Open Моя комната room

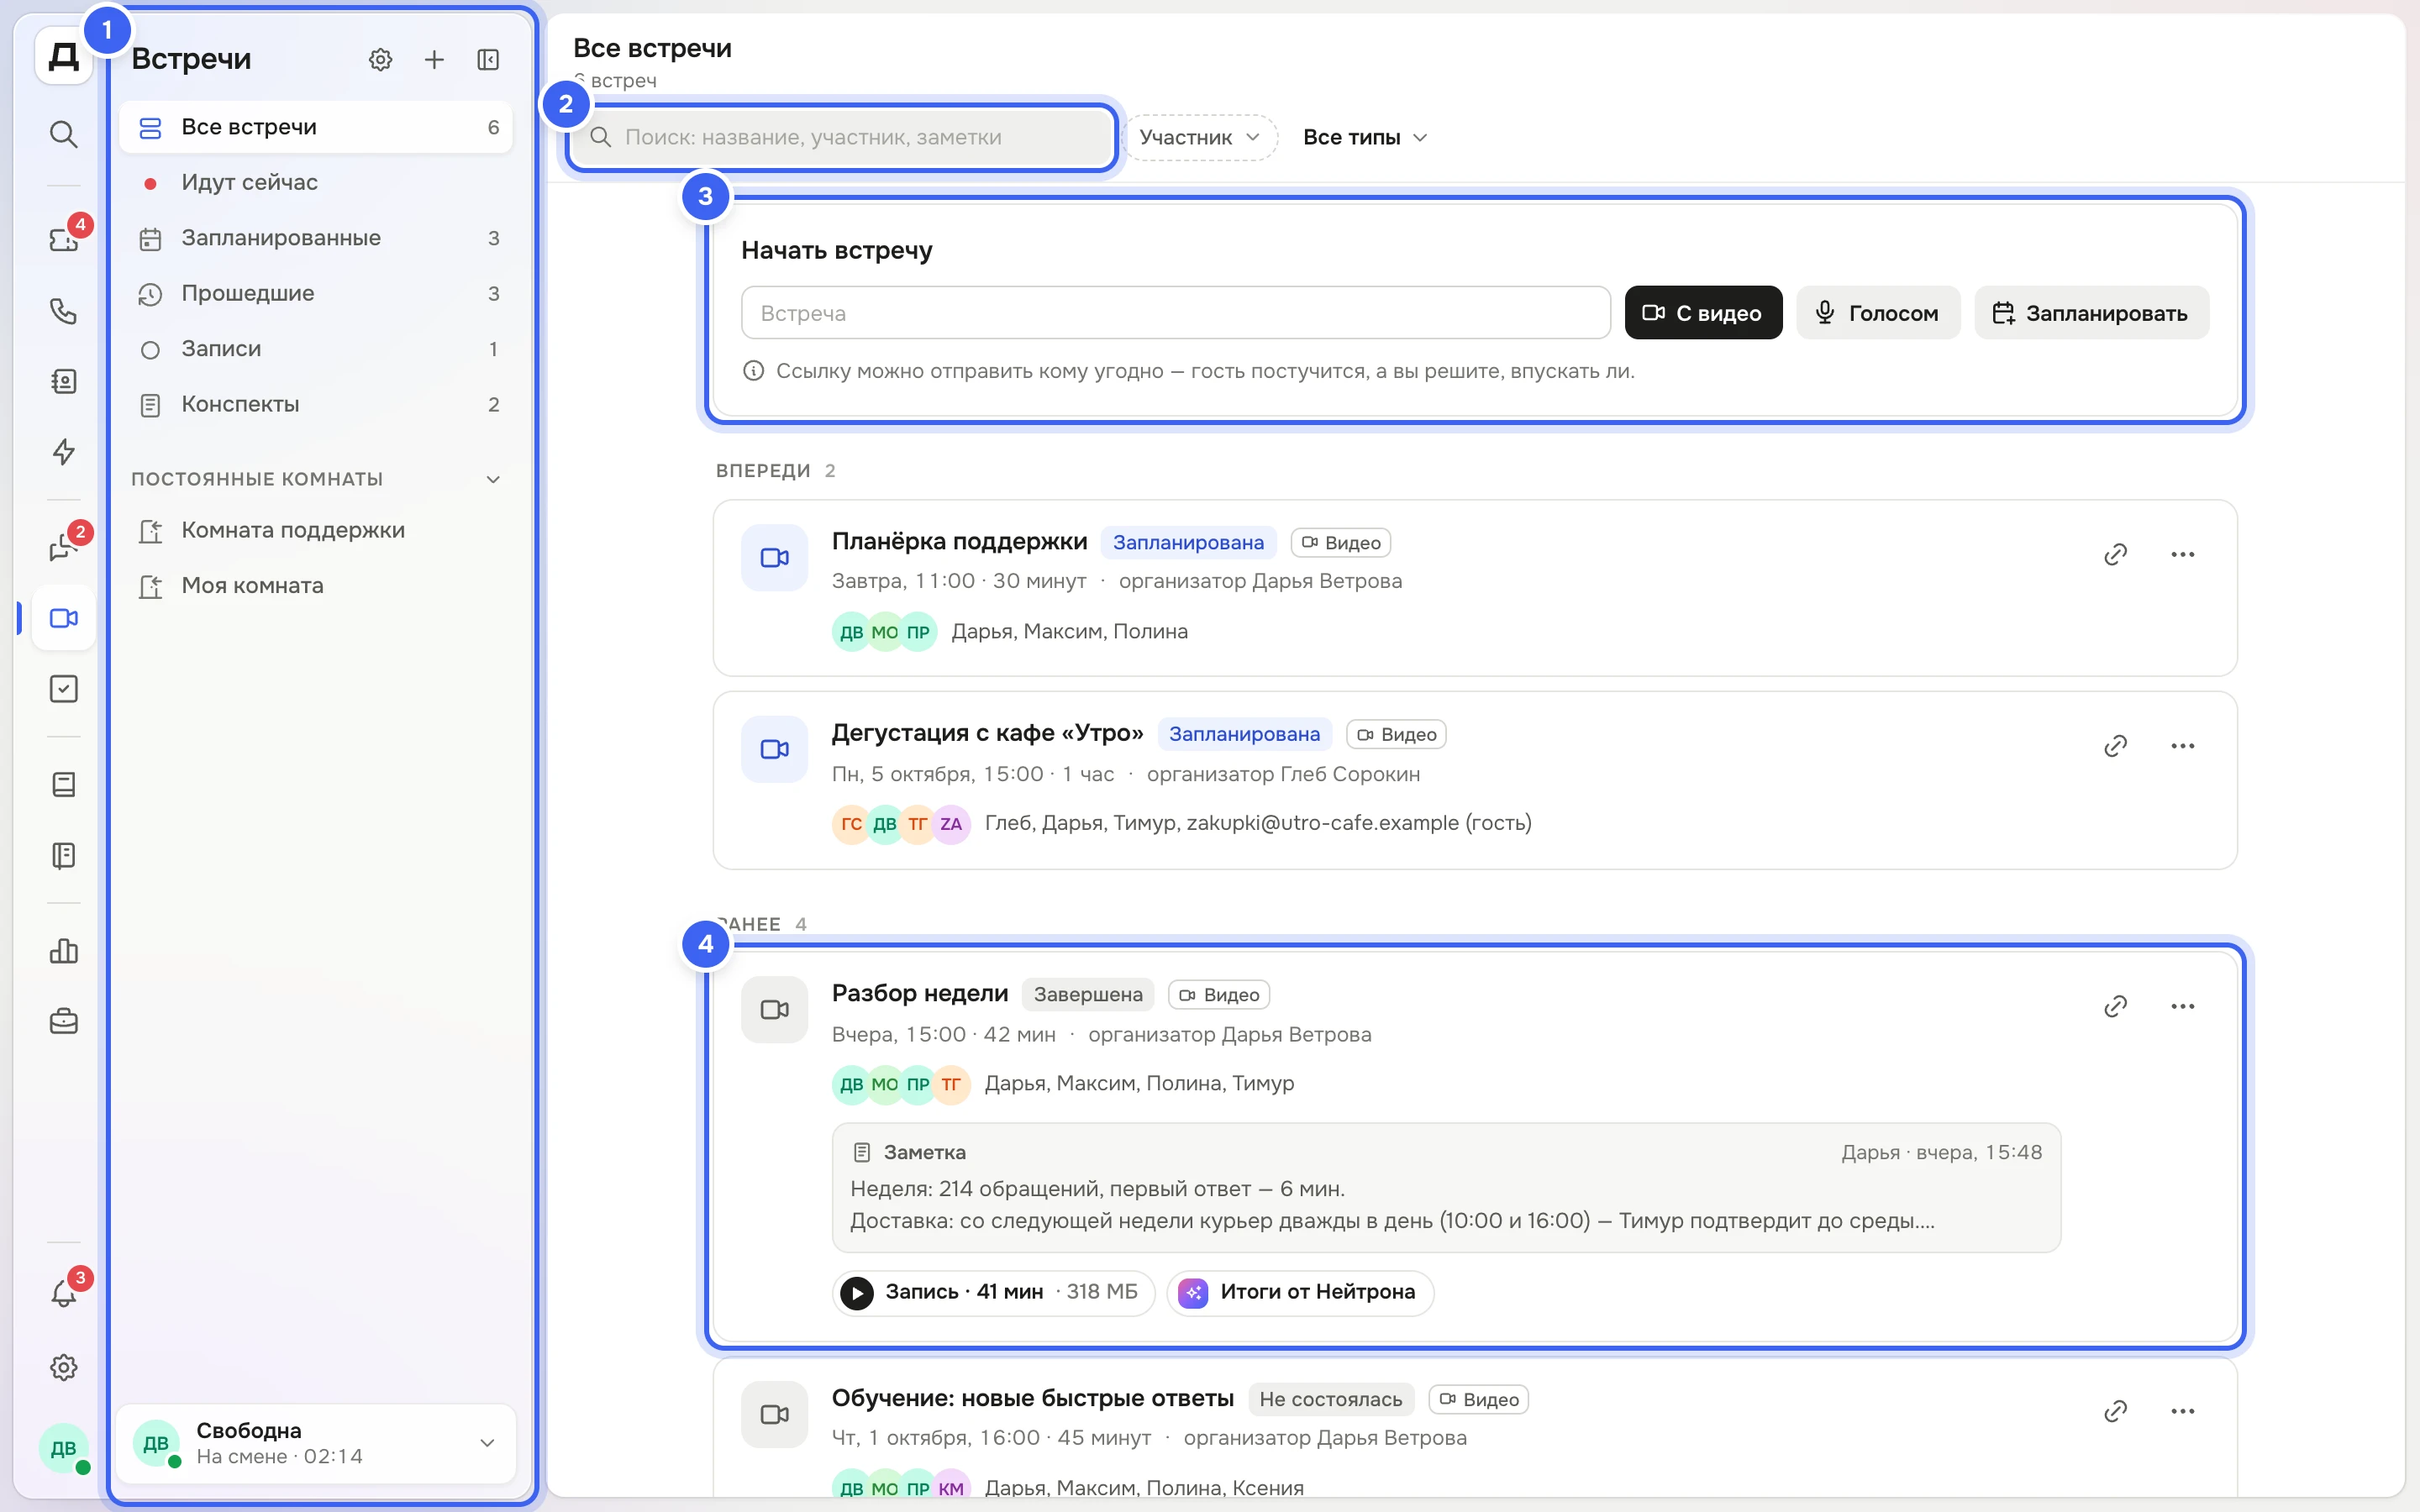tap(316, 586)
